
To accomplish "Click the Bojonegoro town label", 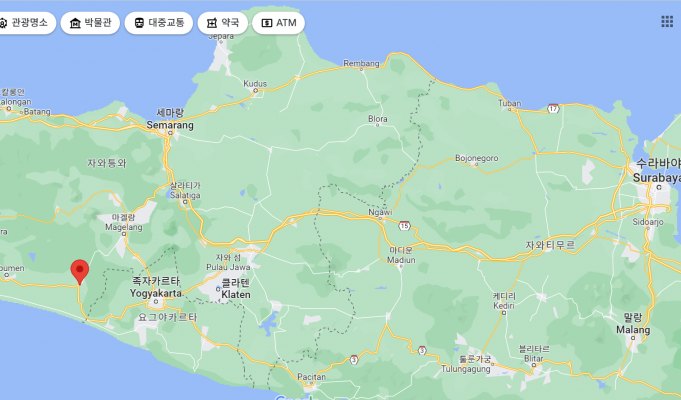I will click(476, 158).
